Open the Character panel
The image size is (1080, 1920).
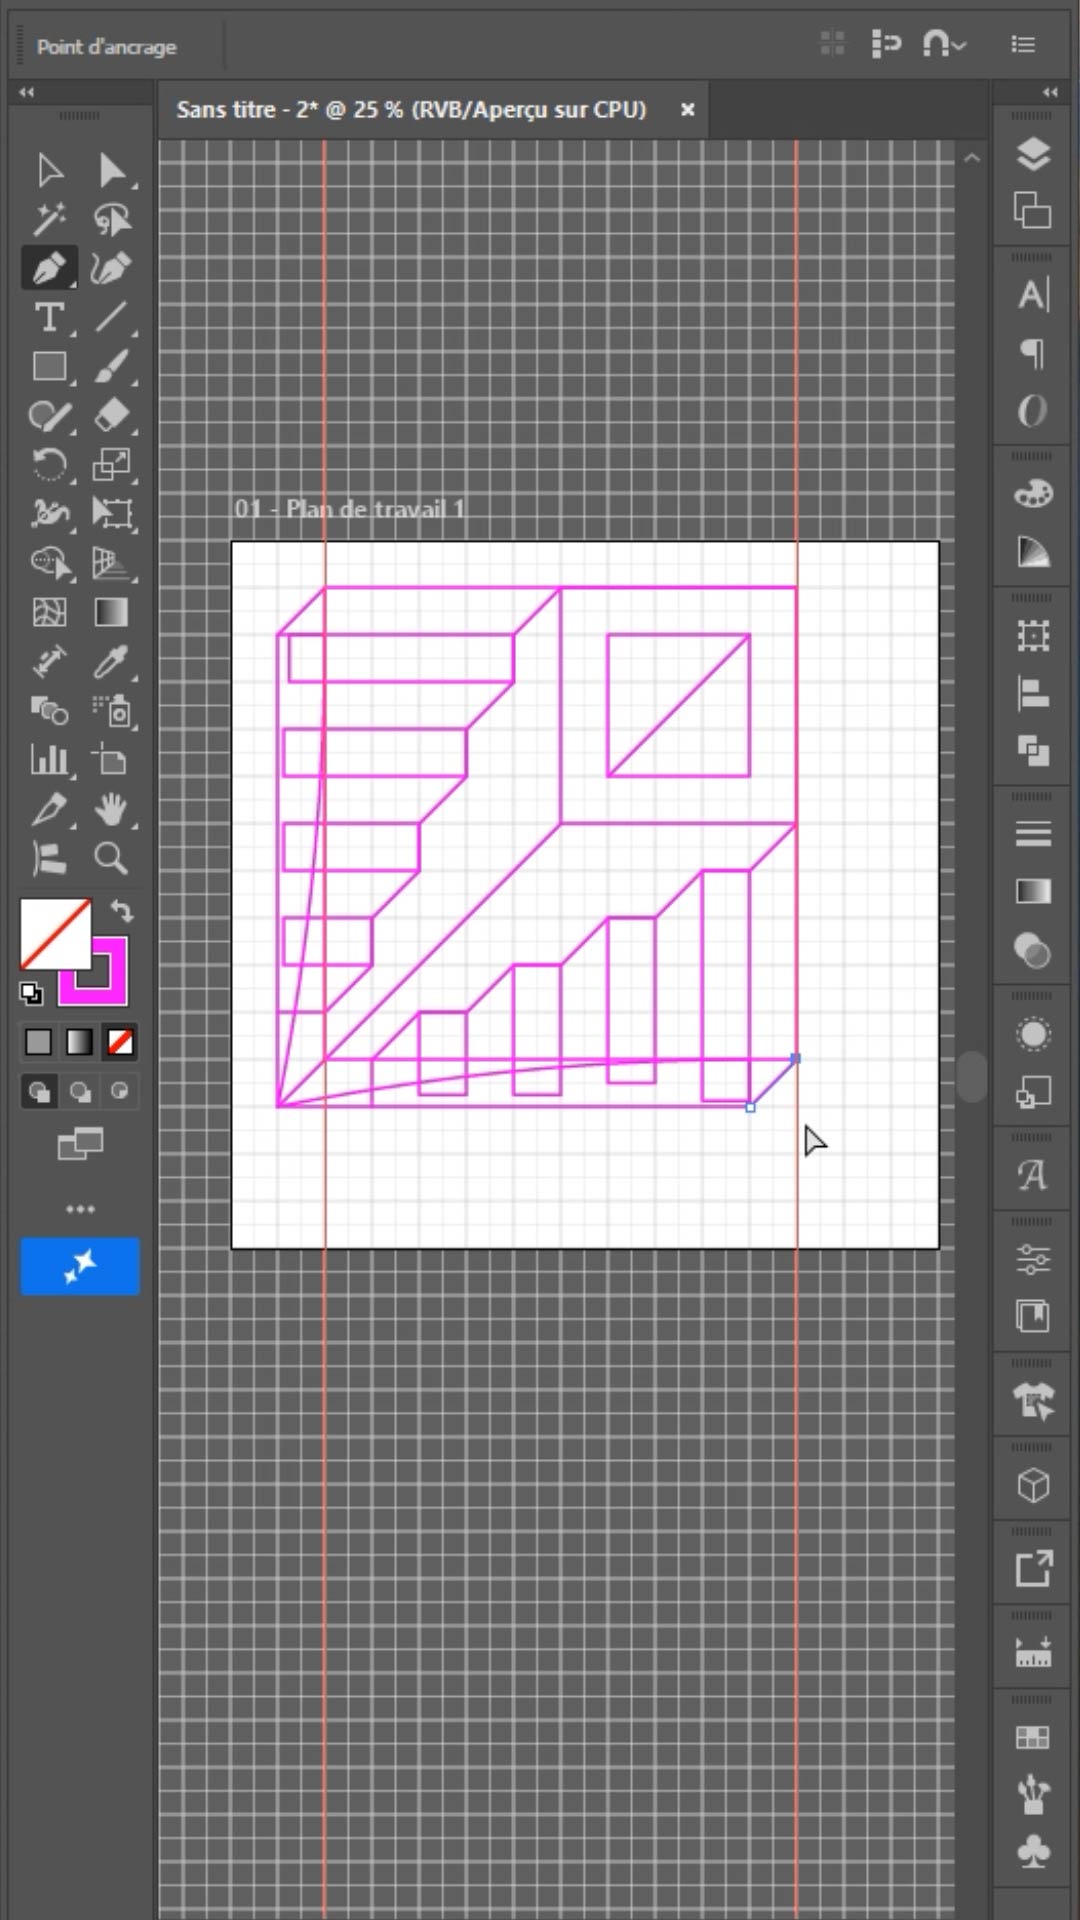coord(1033,295)
